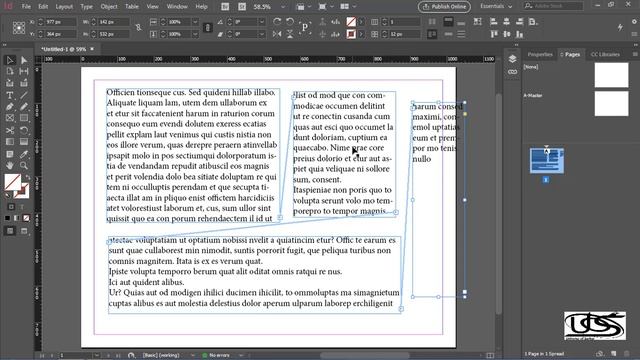Select the Zoom tool

pyautogui.click(x=24, y=166)
